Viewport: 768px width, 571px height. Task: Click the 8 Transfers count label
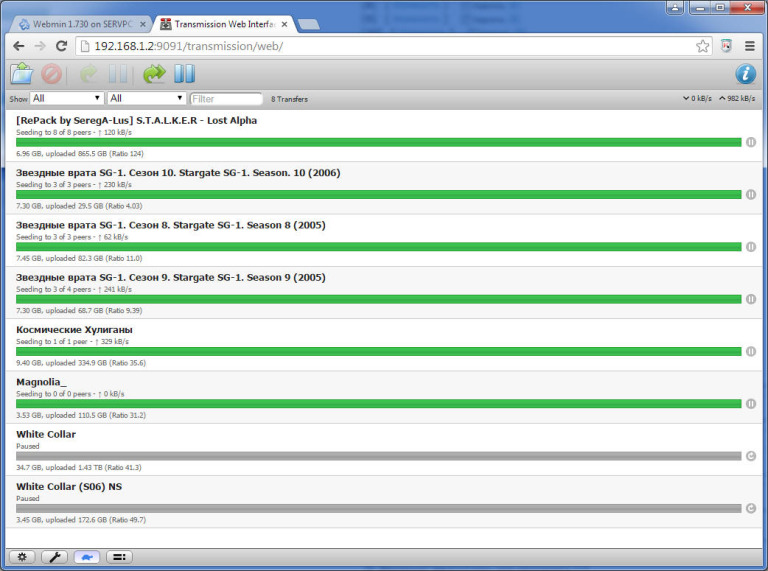click(x=289, y=99)
